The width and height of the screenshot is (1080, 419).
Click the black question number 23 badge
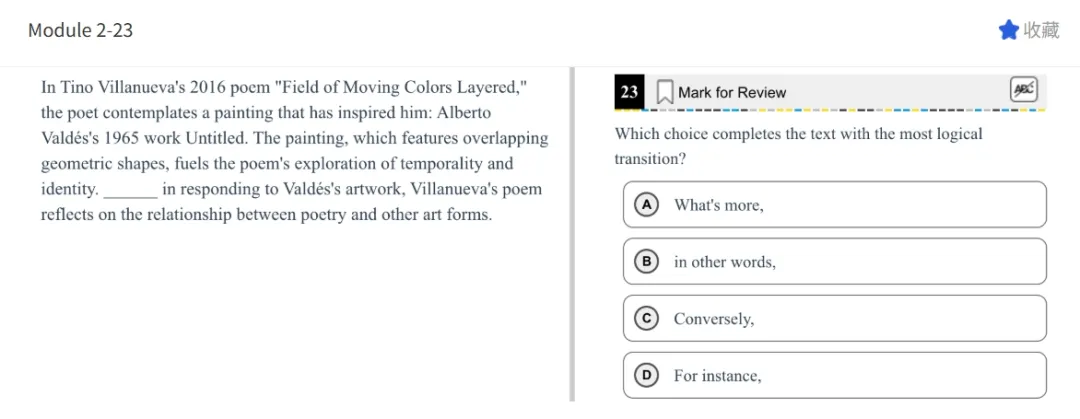point(629,92)
